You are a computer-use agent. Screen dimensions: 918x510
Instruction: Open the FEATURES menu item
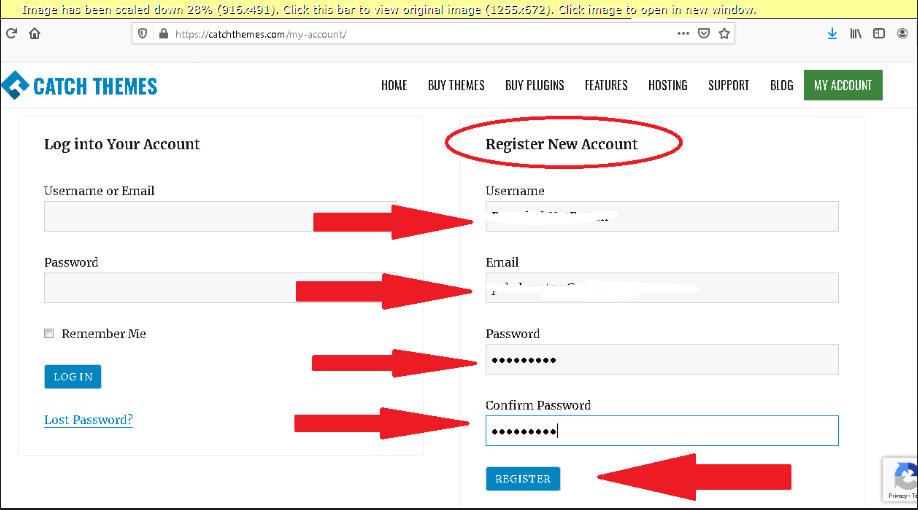606,85
